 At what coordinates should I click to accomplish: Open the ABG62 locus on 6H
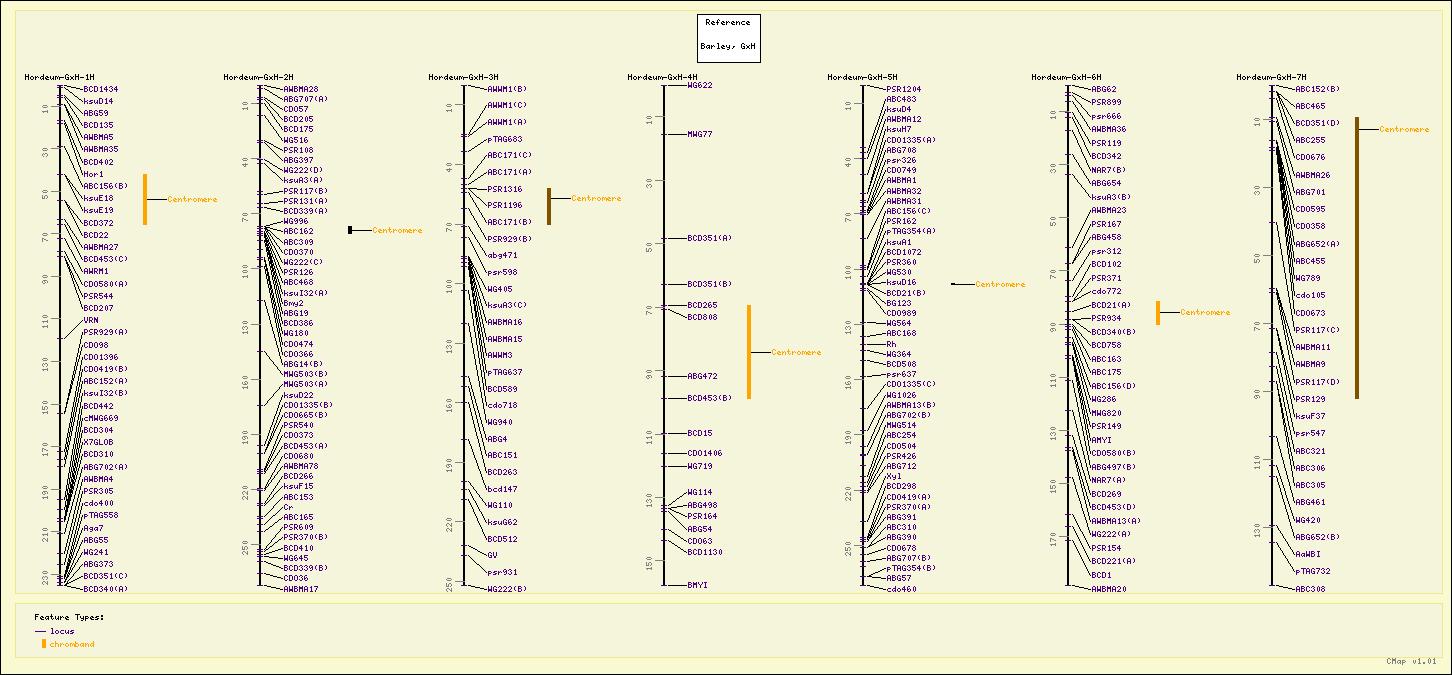(1104, 89)
